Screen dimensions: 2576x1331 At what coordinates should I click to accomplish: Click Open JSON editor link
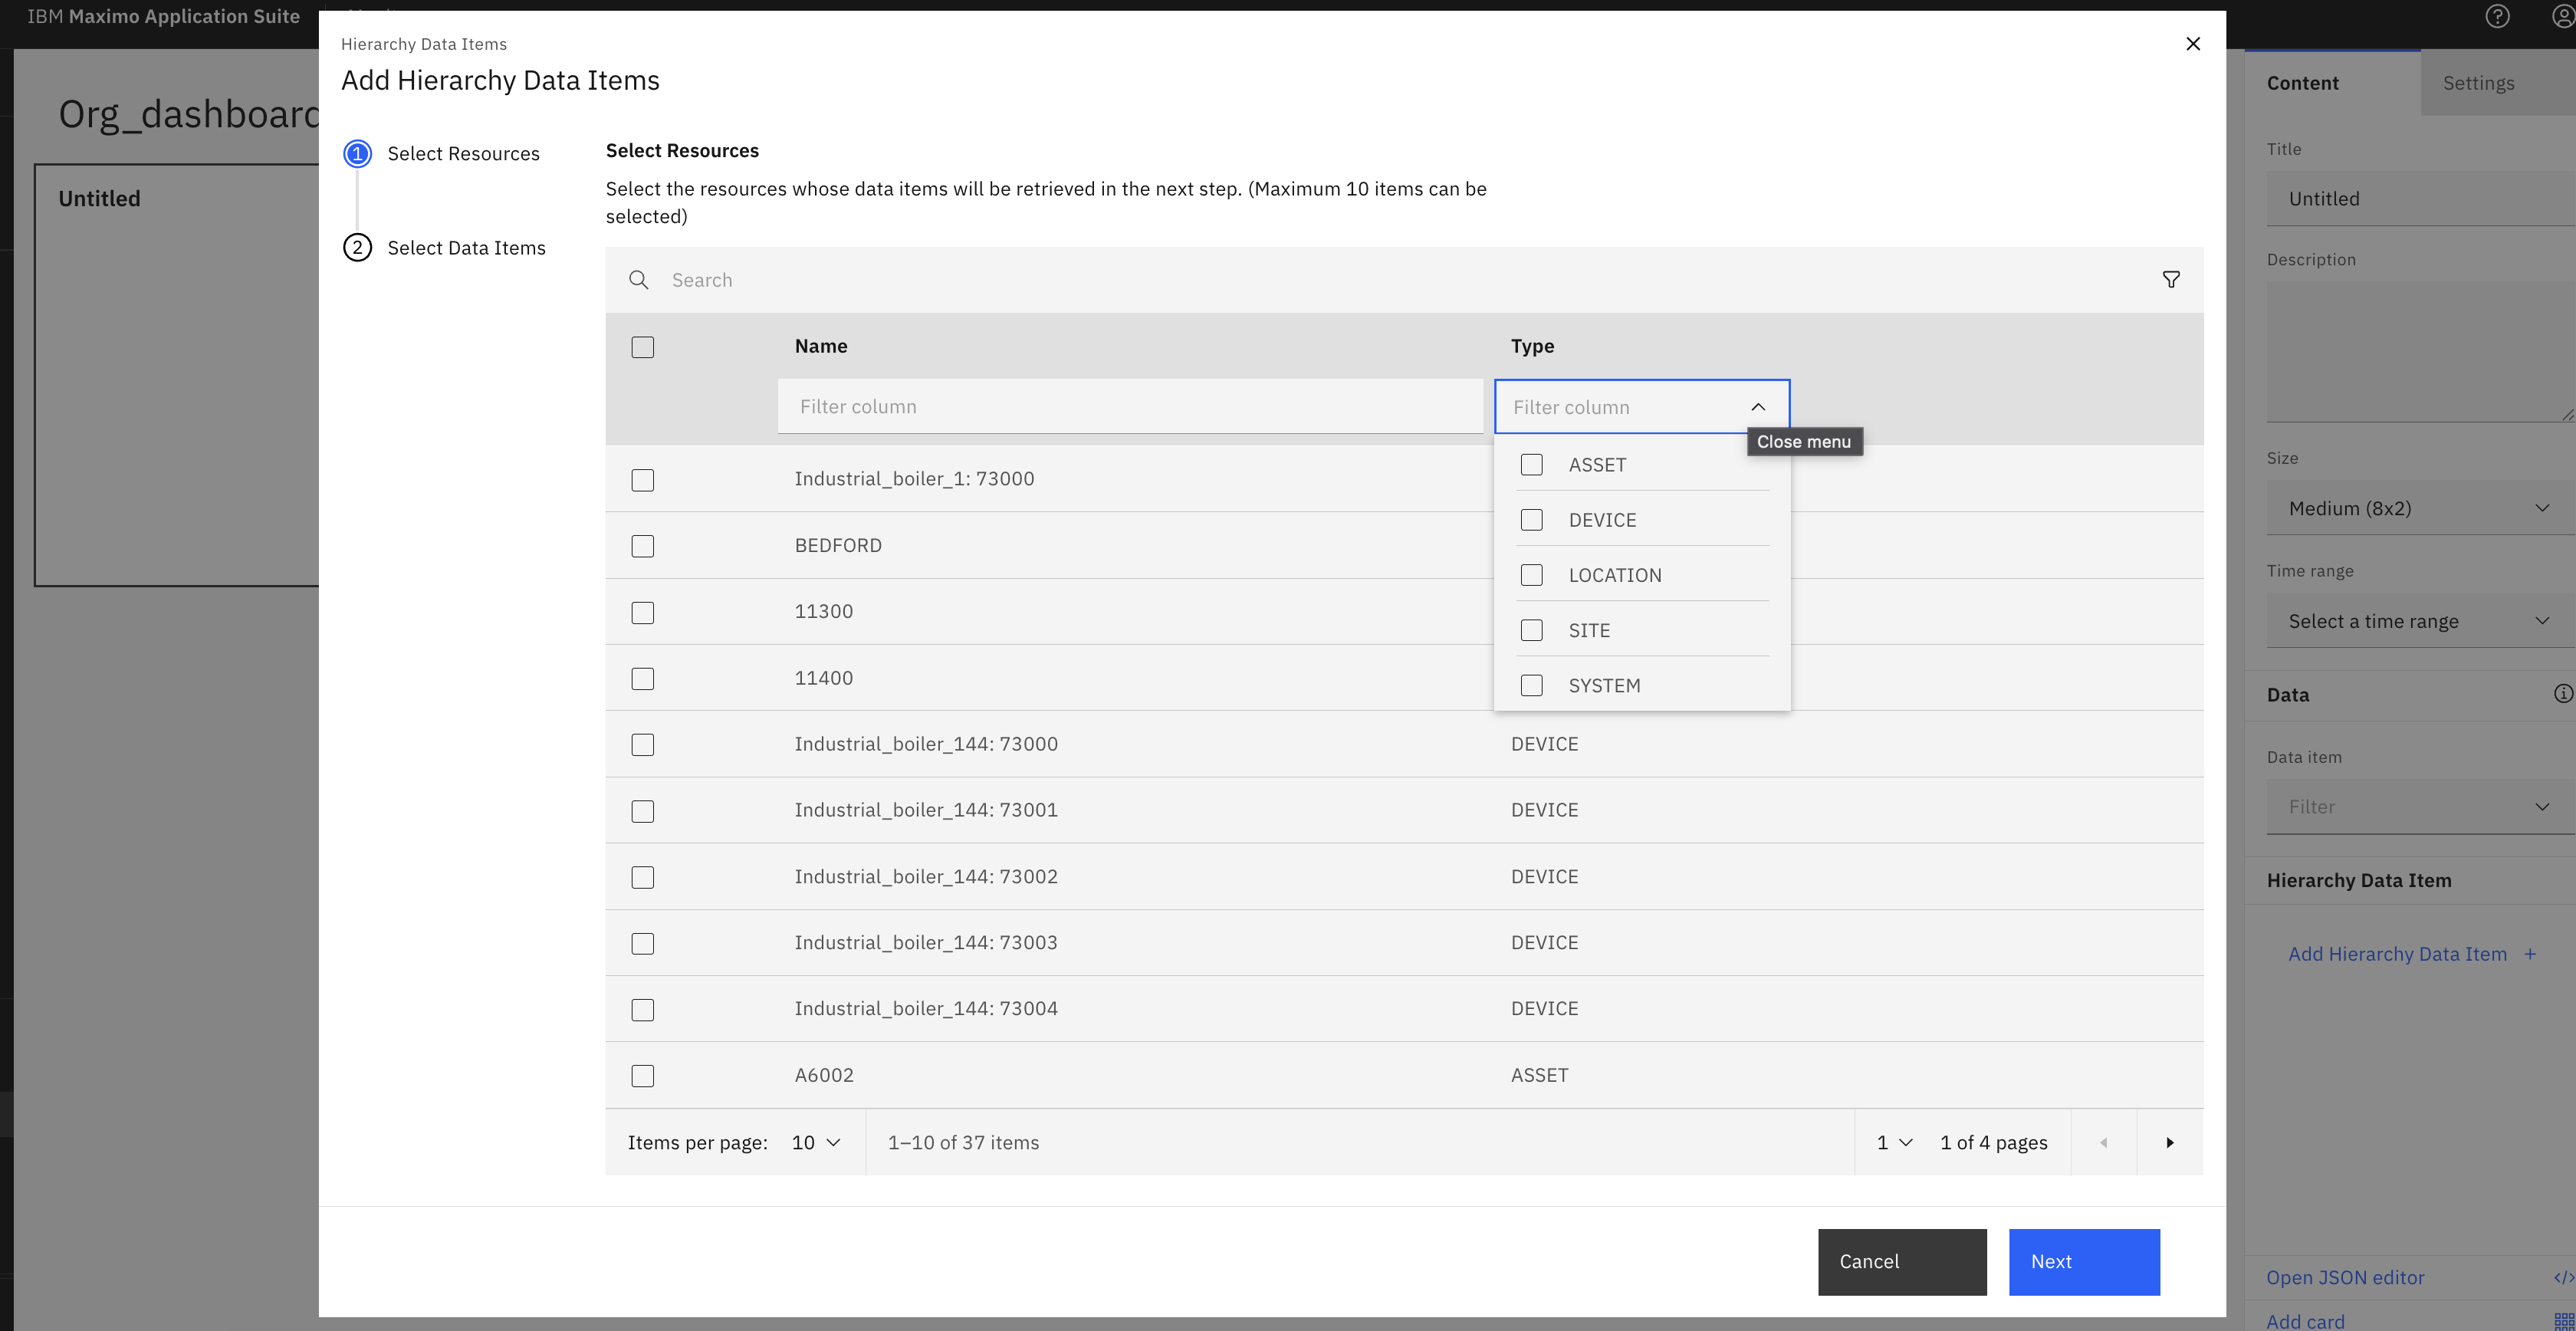[x=2345, y=1278]
